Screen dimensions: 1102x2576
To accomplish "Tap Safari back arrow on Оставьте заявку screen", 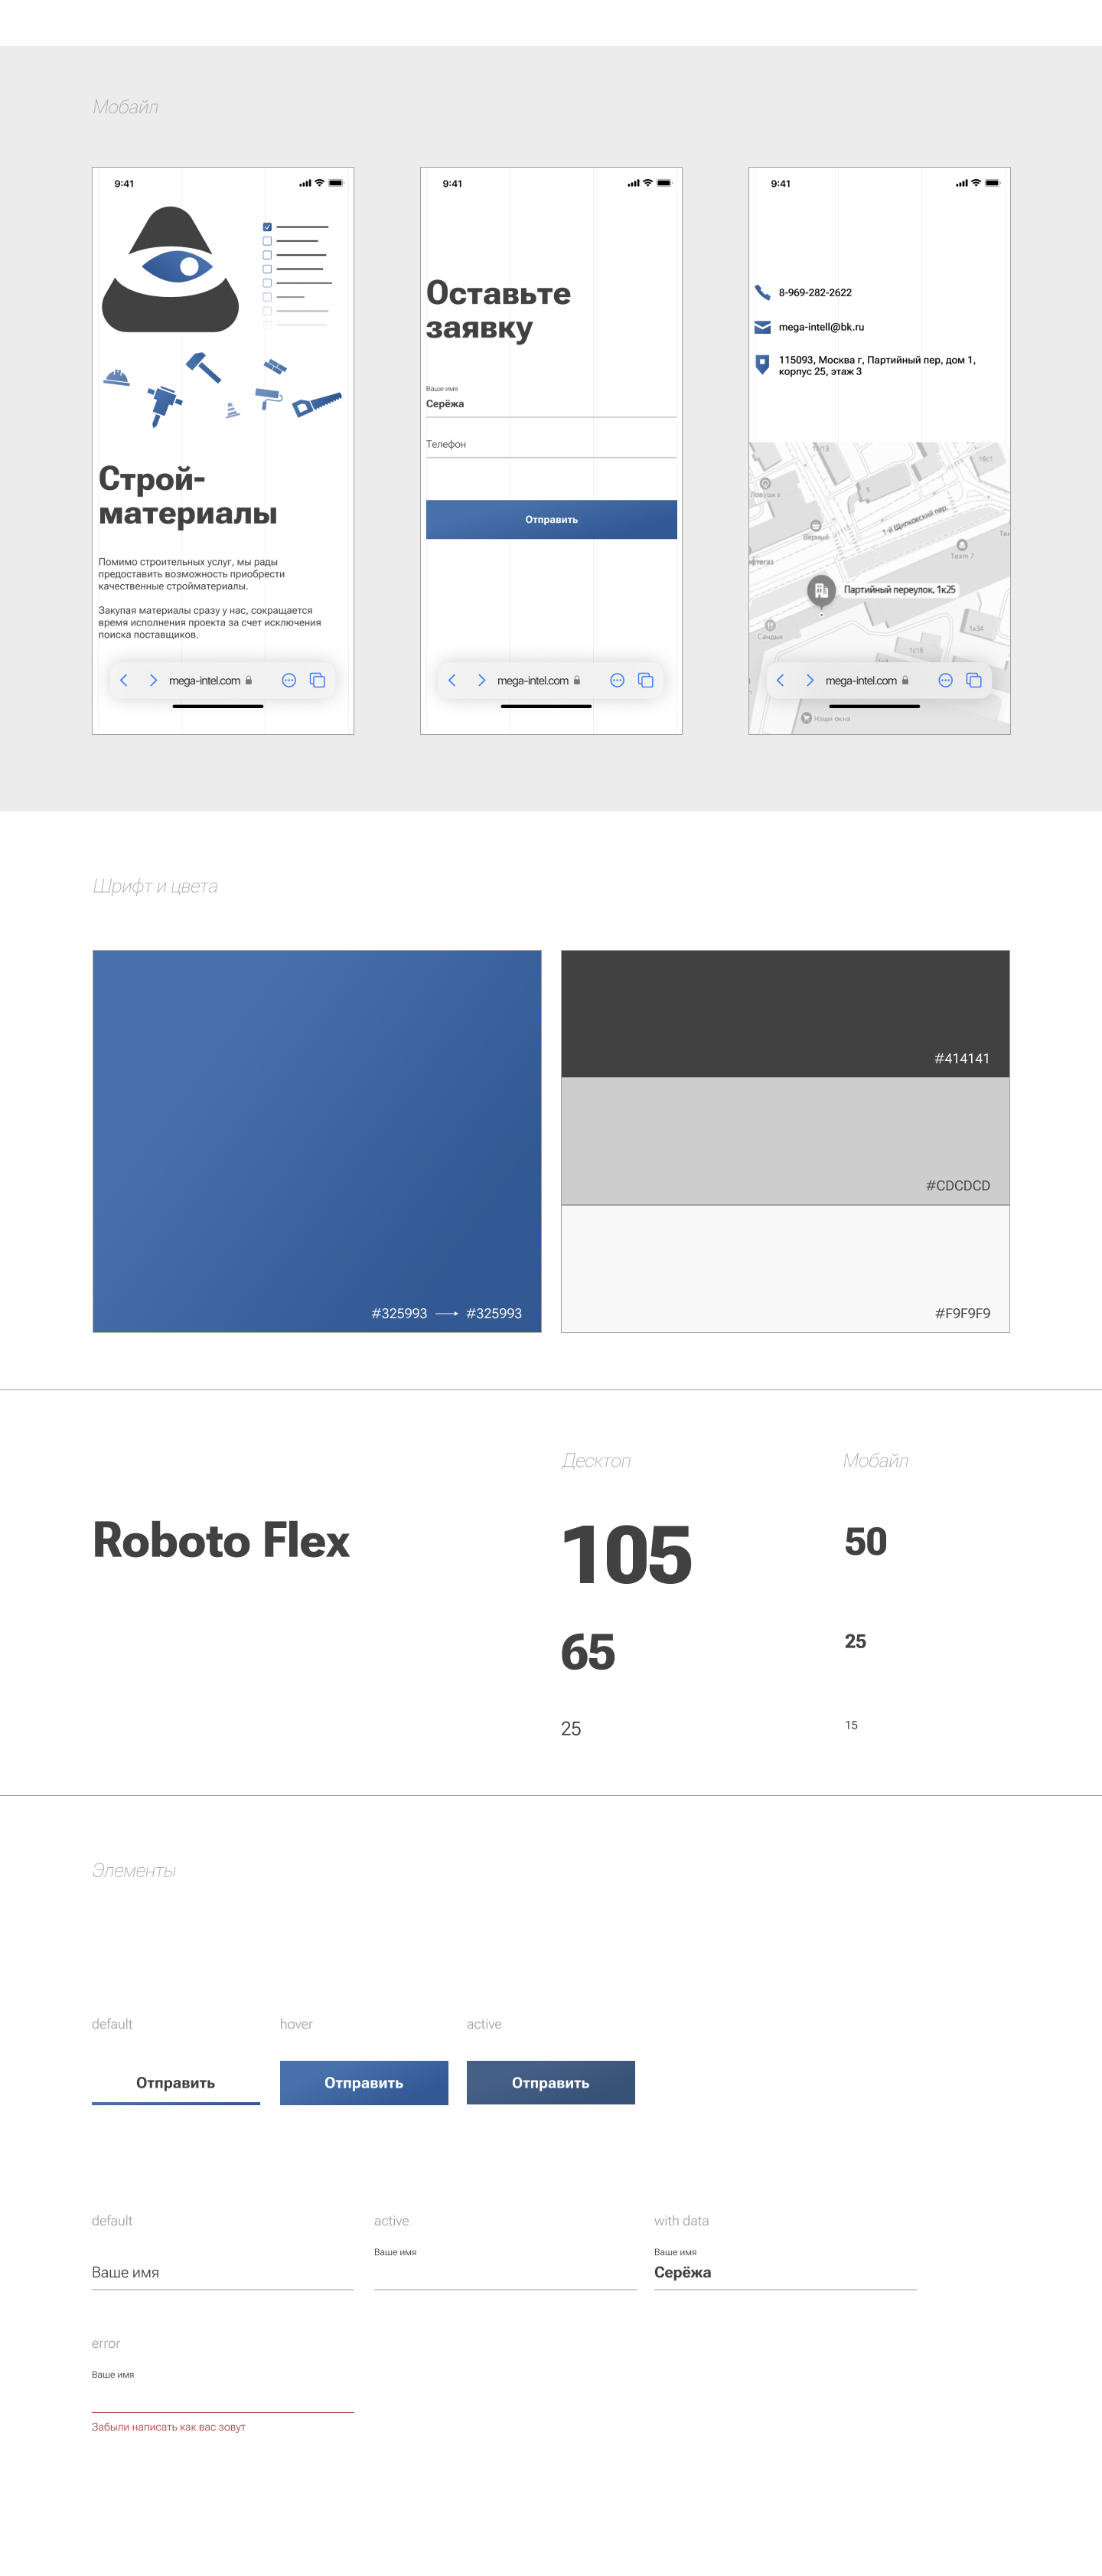I will coord(452,680).
